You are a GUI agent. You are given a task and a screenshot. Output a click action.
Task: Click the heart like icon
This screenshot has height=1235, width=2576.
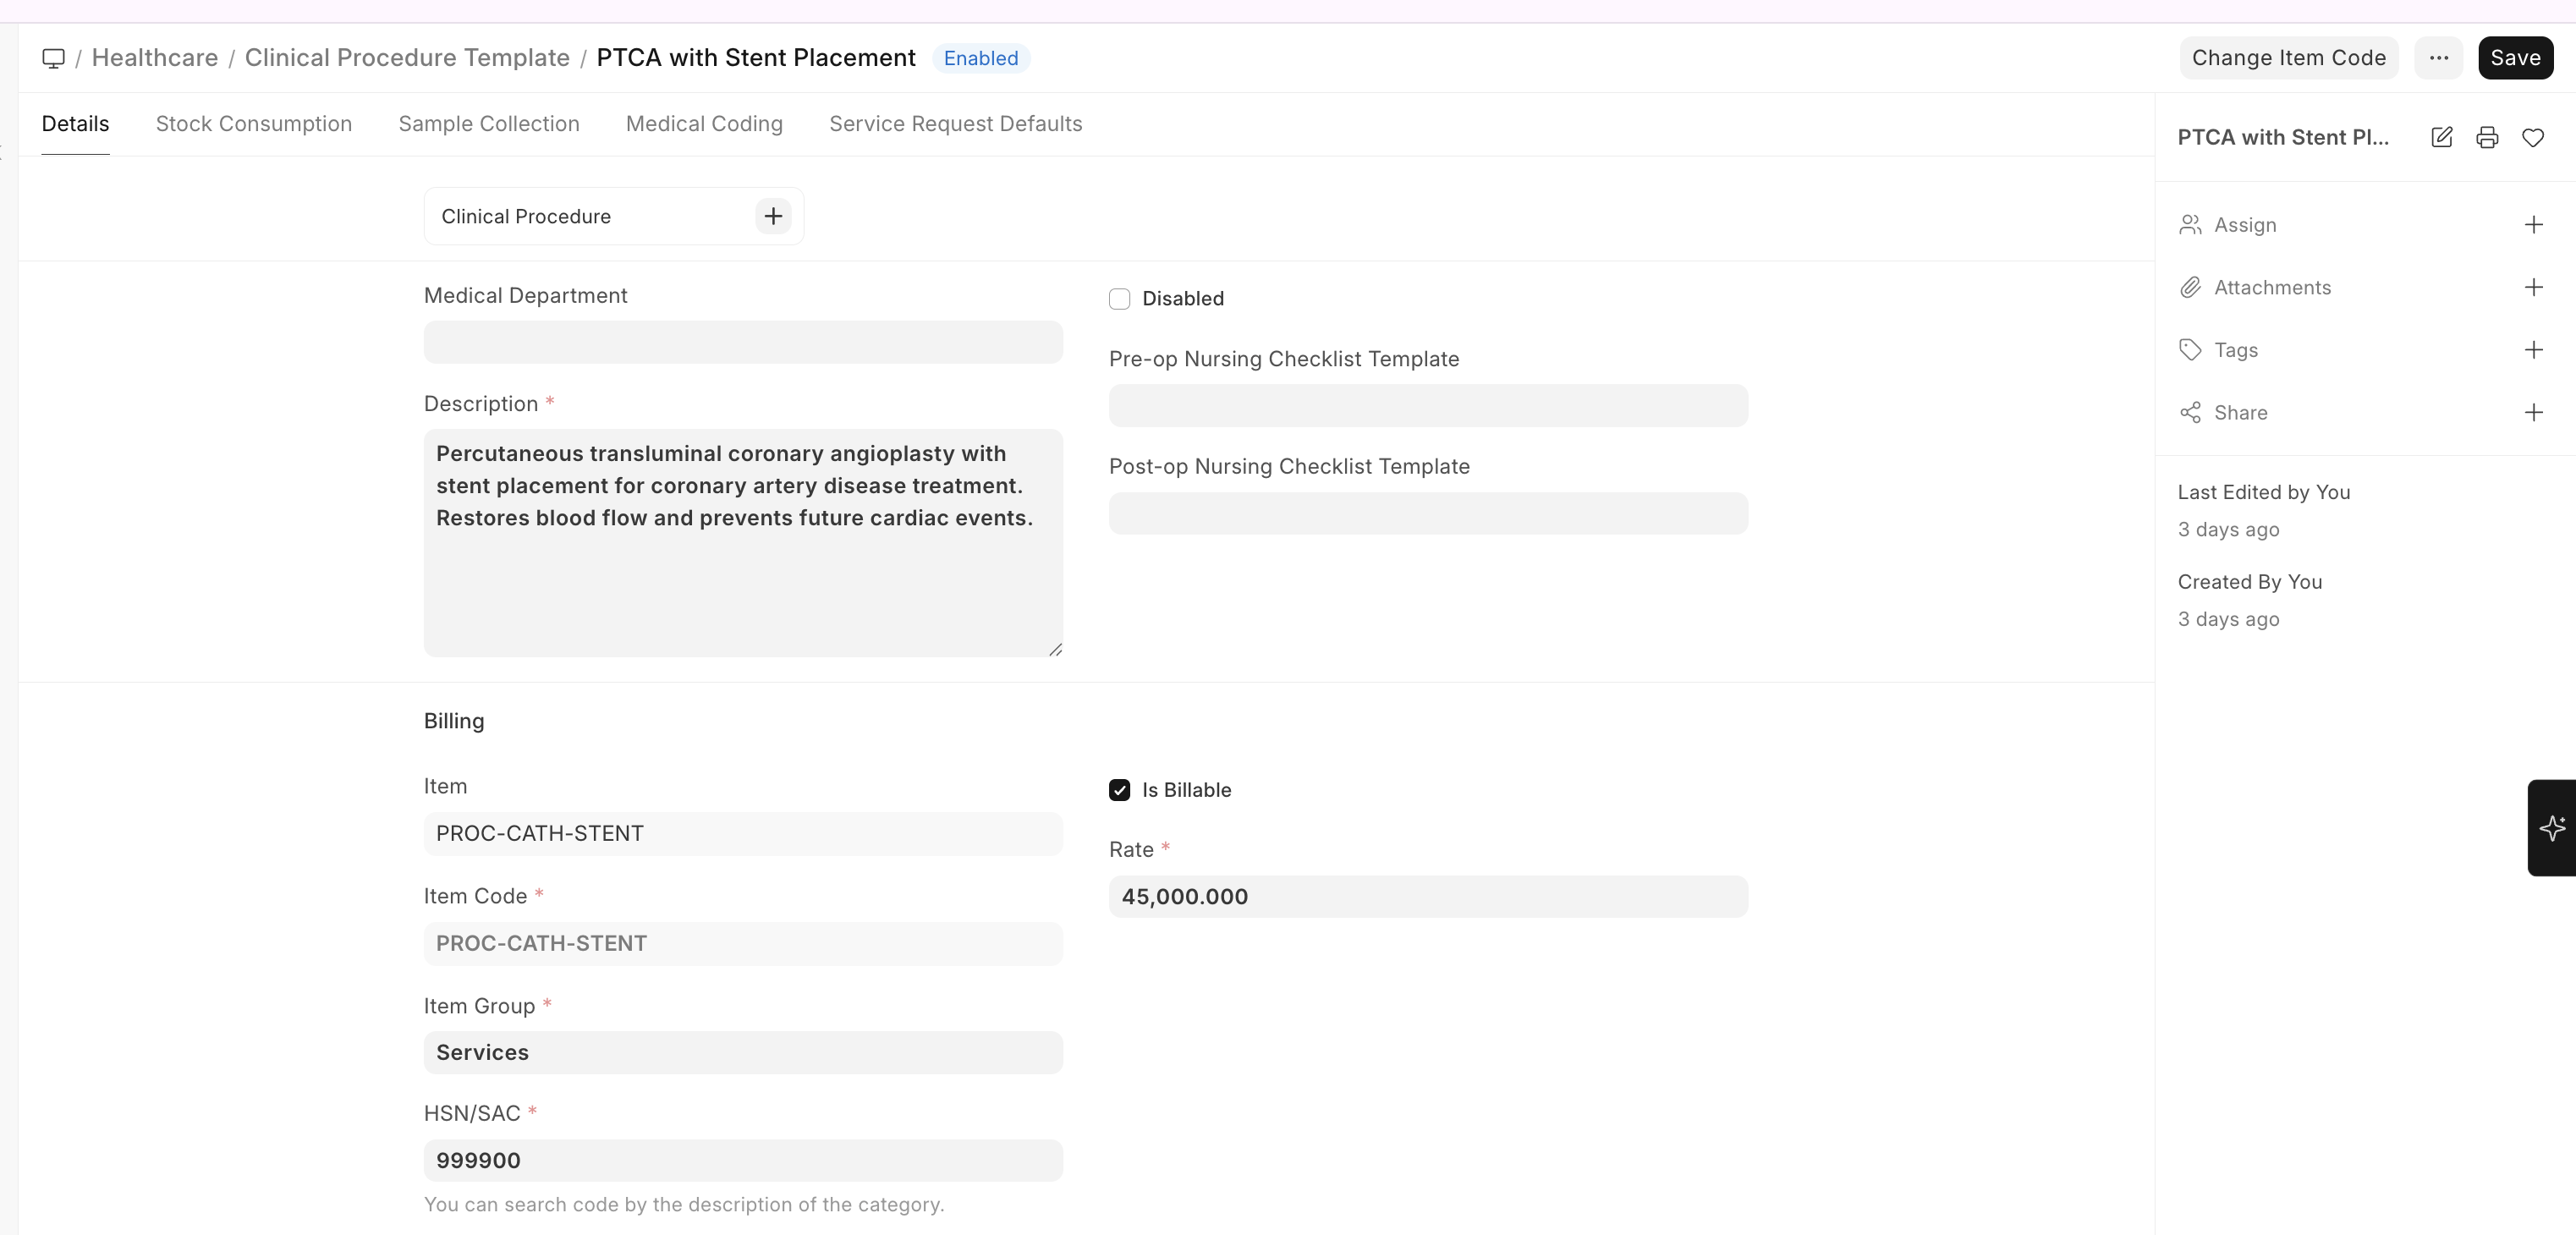point(2533,138)
